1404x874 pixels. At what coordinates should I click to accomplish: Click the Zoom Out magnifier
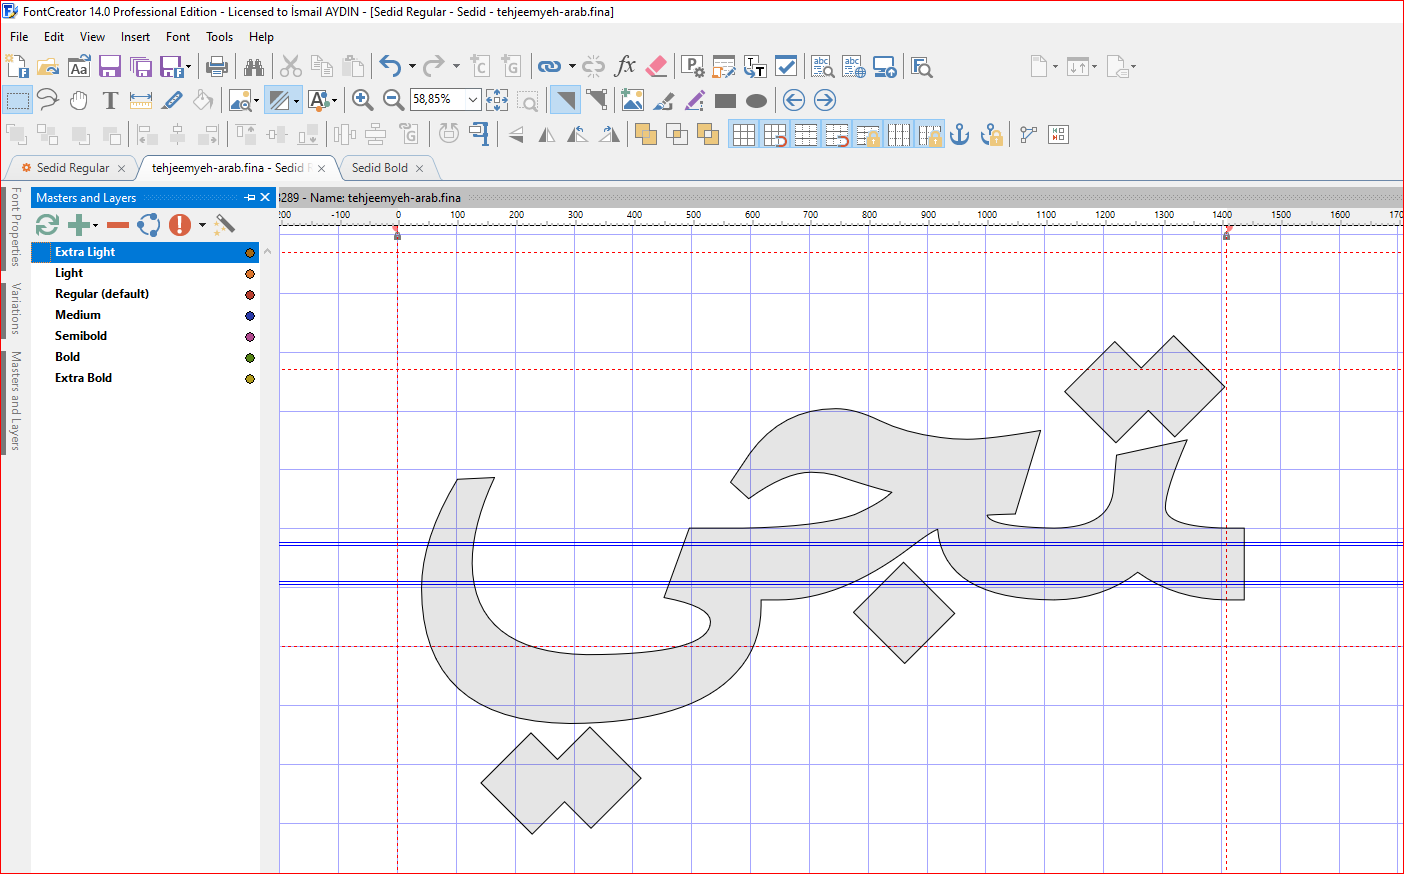coord(394,100)
